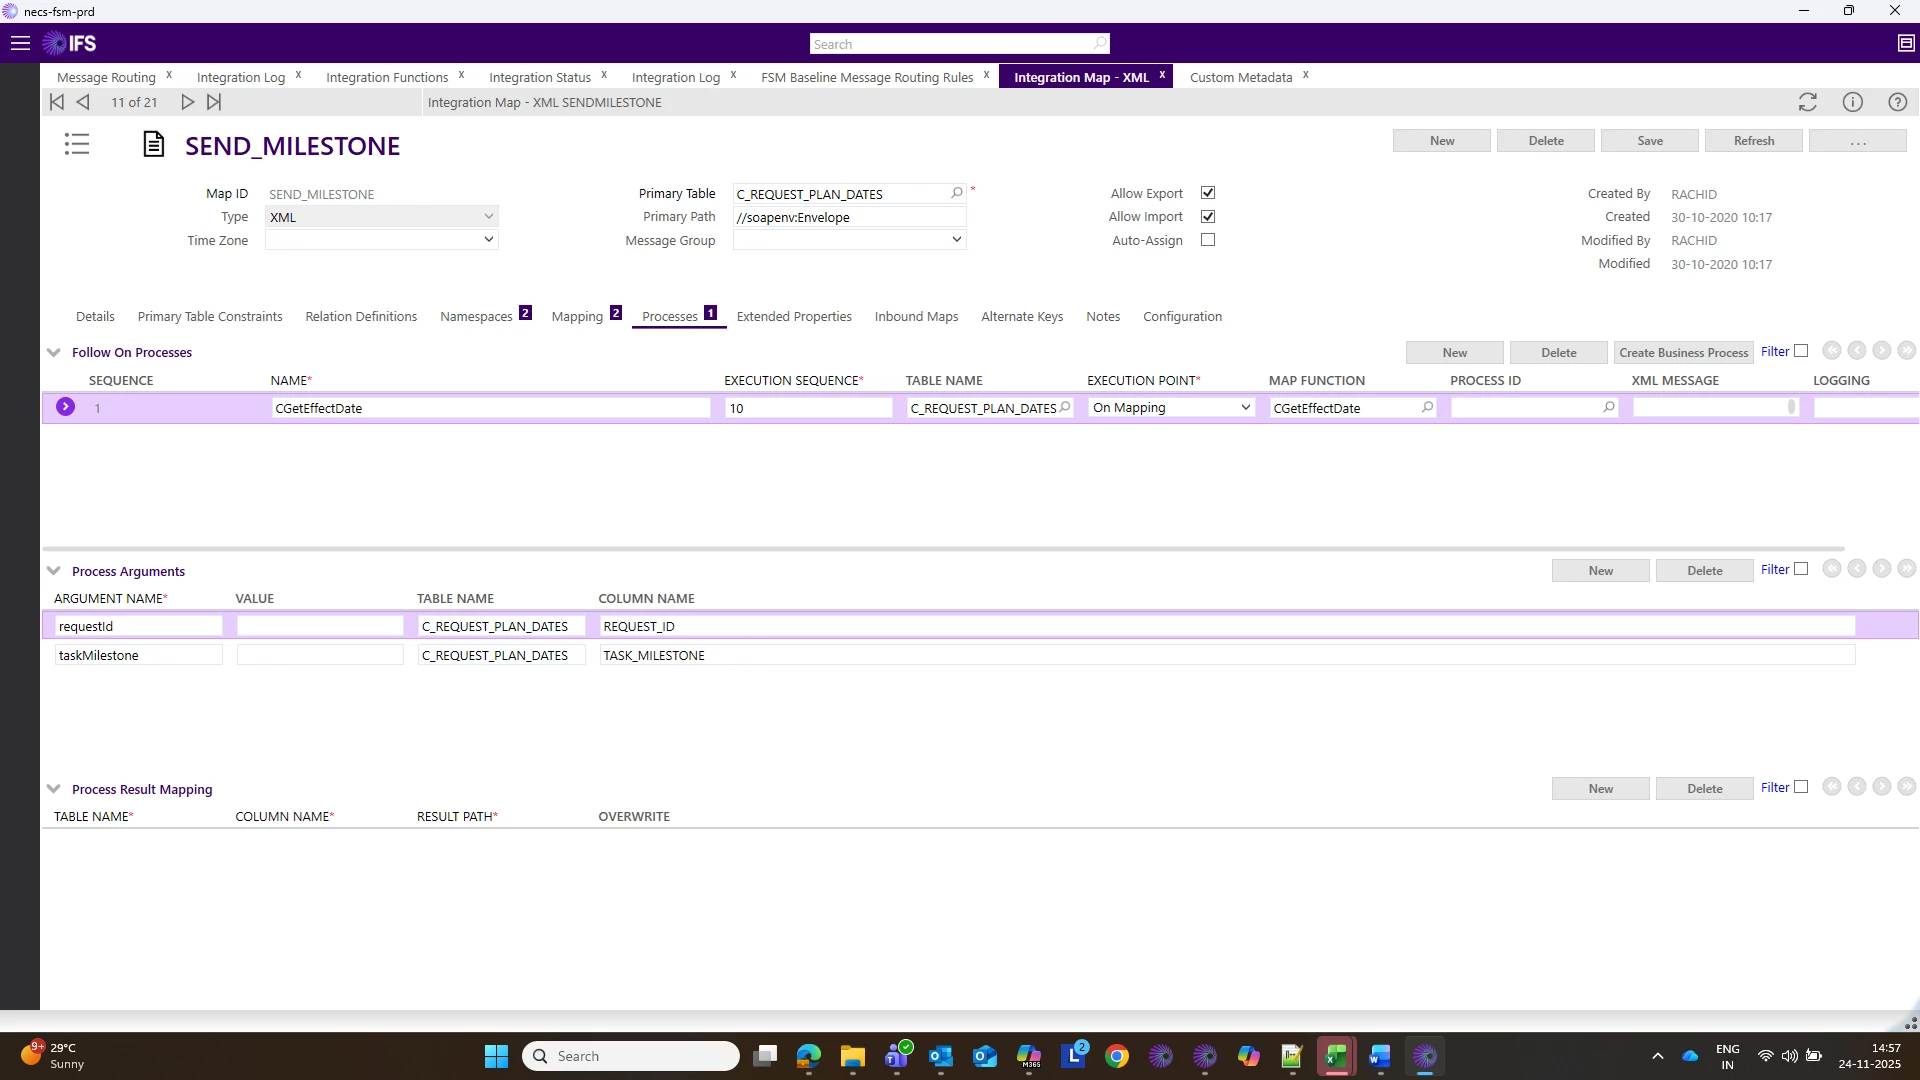Uncheck the Allow Export checkbox
The width and height of the screenshot is (1920, 1080).
point(1208,193)
